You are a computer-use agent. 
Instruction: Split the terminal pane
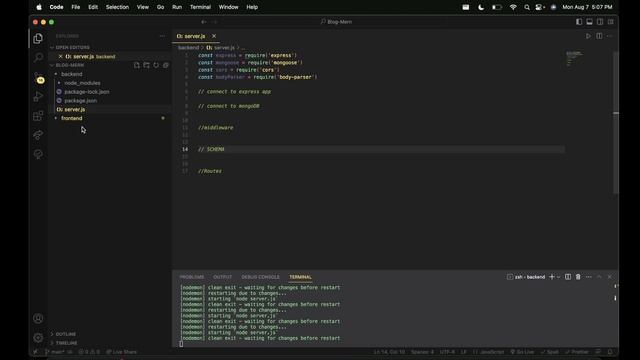568,277
